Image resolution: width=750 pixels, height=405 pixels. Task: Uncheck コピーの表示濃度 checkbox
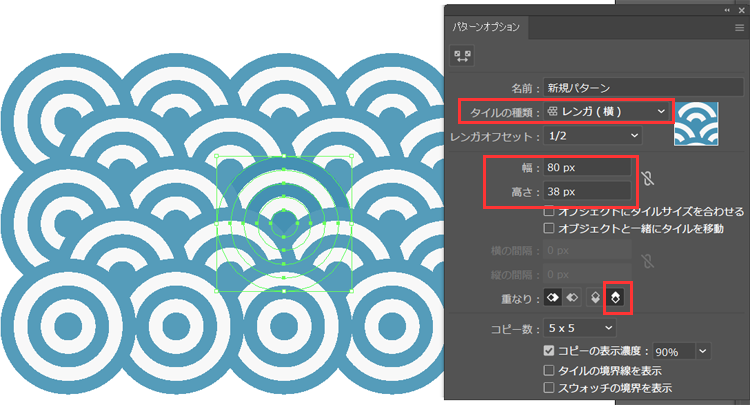549,350
